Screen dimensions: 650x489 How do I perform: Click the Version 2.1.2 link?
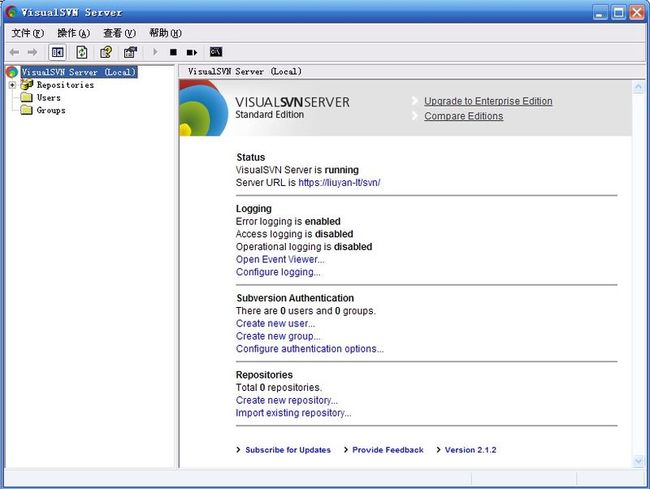[x=470, y=450]
